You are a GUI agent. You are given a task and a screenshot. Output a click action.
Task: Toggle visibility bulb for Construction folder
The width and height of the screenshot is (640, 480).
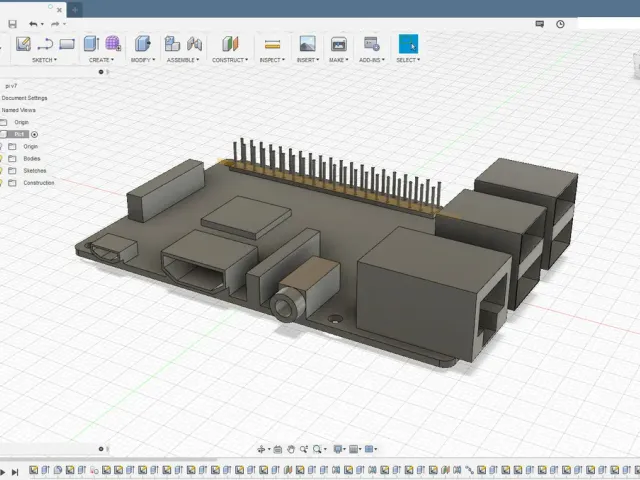tap(1, 183)
